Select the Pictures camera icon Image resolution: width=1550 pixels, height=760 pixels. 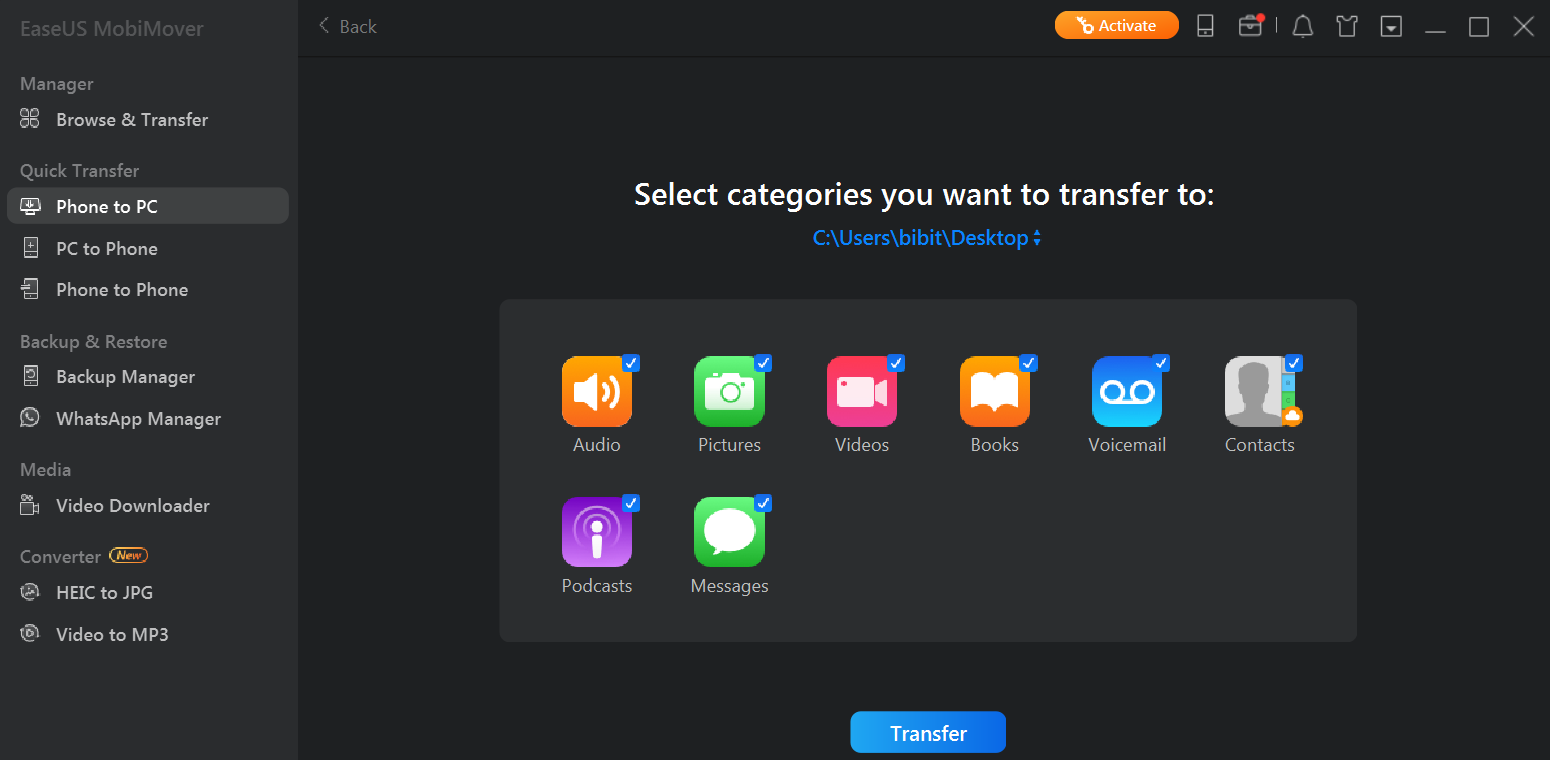point(729,392)
